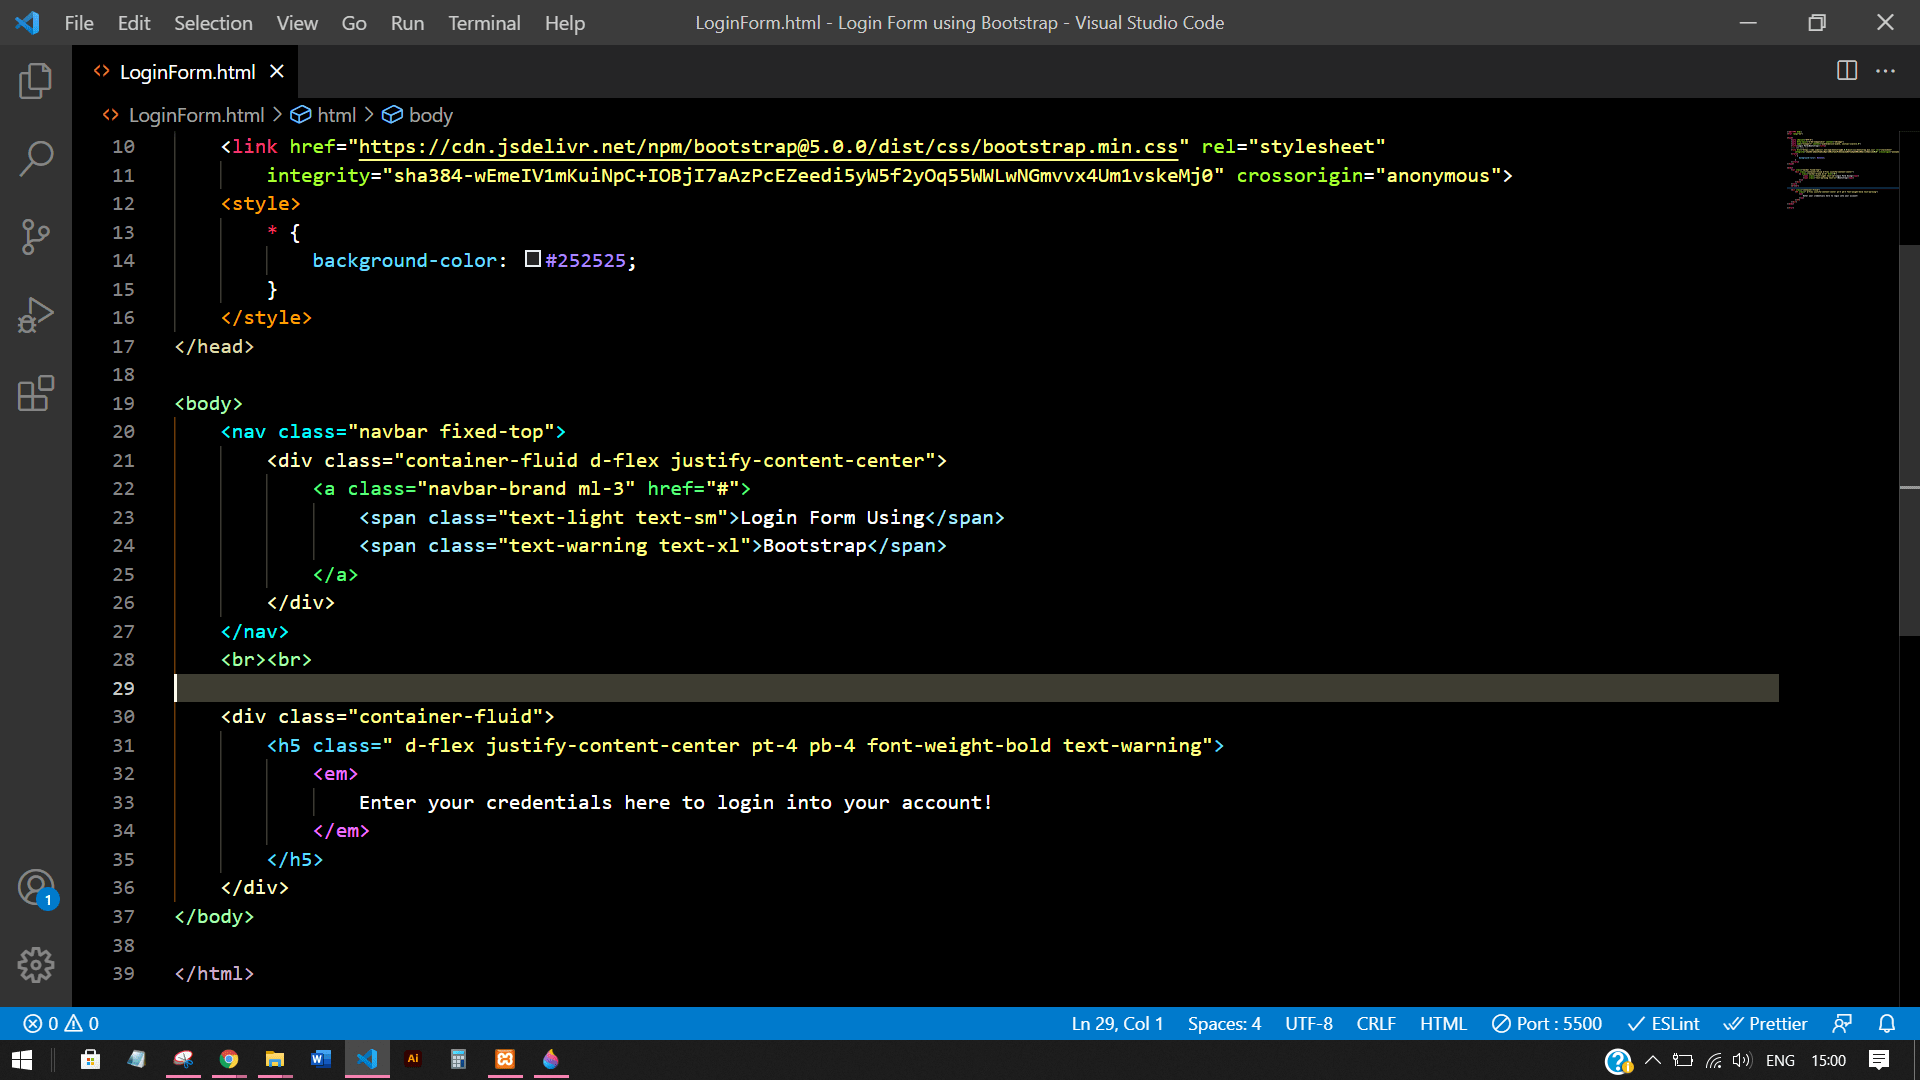
Task: Open the Explorer view in activity bar
Action: coord(36,81)
